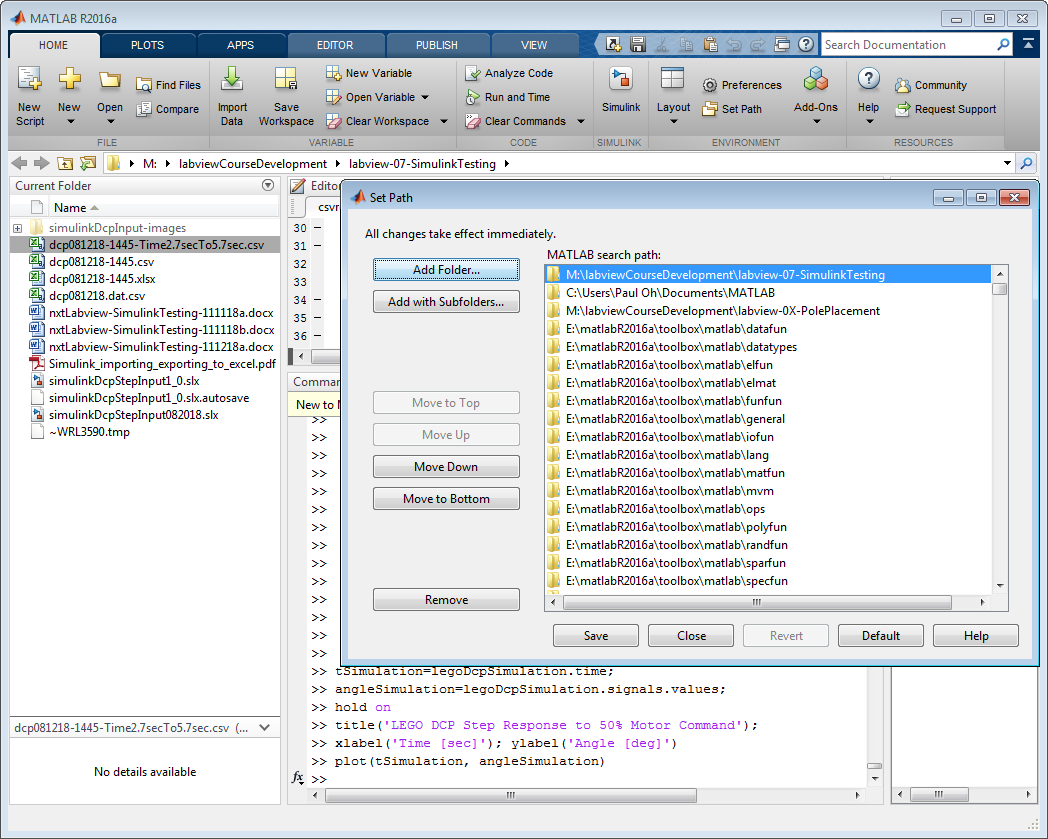Image resolution: width=1048 pixels, height=839 pixels.
Task: Click Add Folder... button
Action: (446, 270)
